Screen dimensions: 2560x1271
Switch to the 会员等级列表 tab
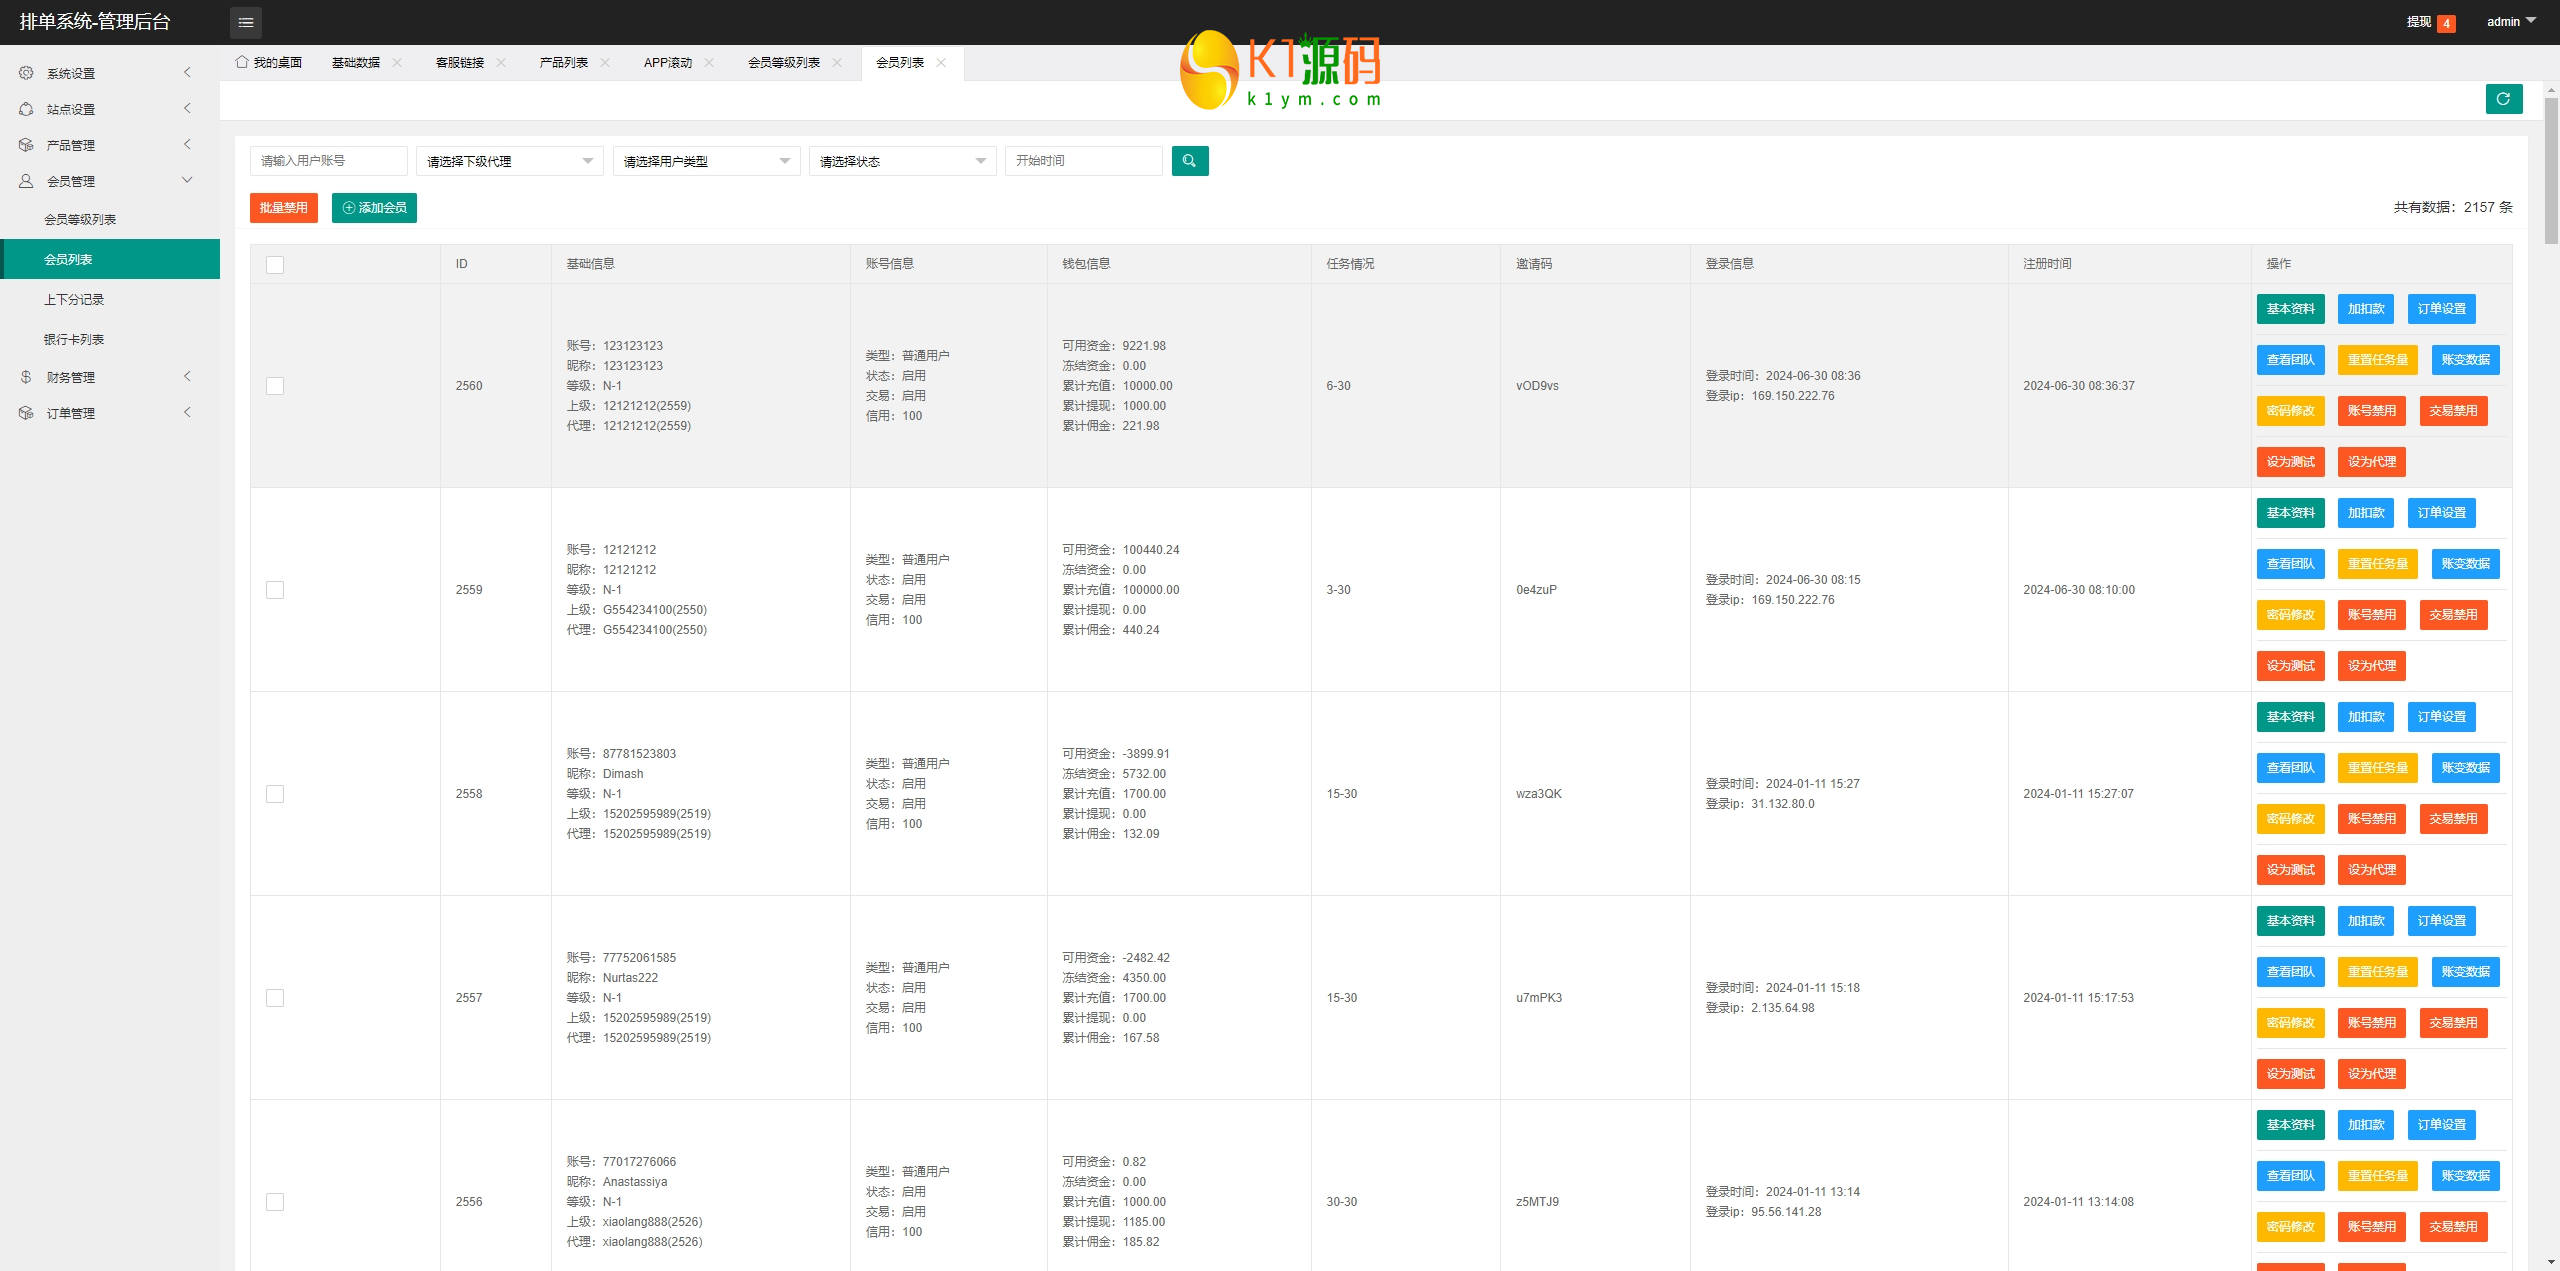click(x=783, y=62)
